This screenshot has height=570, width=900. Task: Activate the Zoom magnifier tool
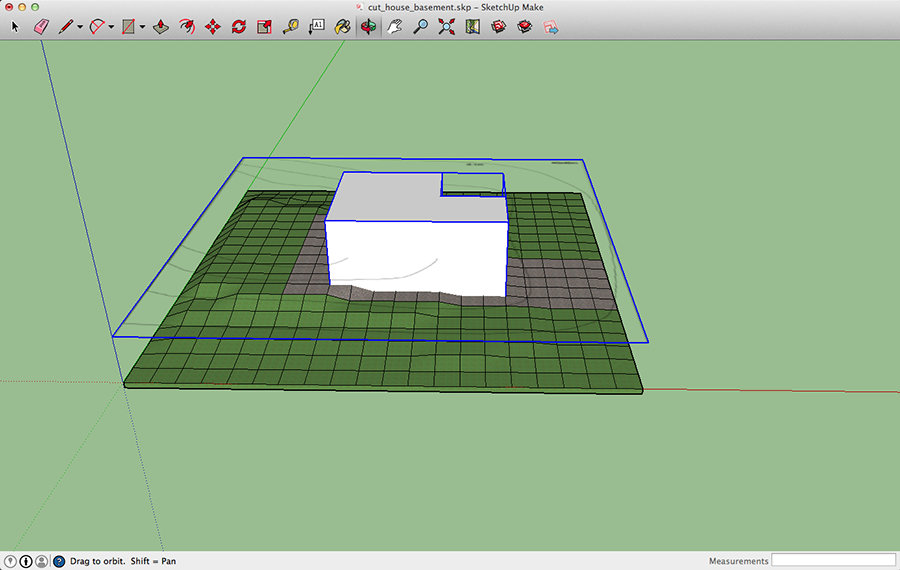point(421,26)
